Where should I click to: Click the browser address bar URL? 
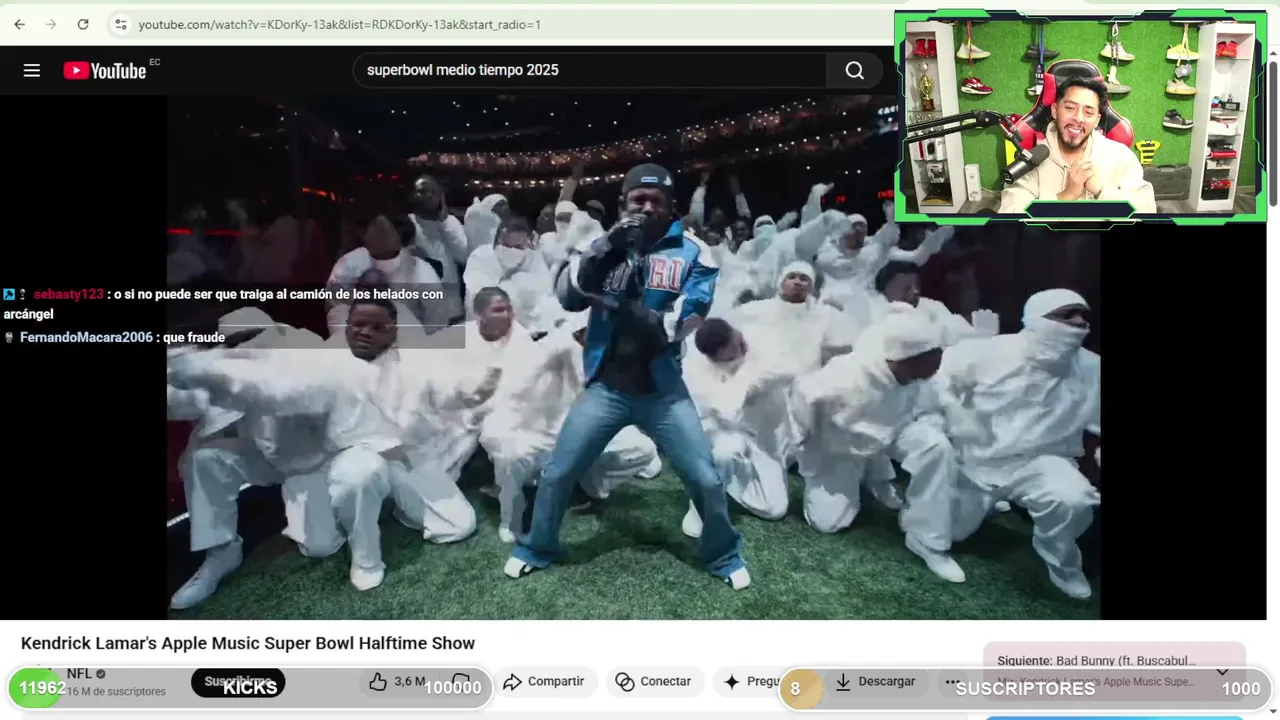[x=339, y=24]
